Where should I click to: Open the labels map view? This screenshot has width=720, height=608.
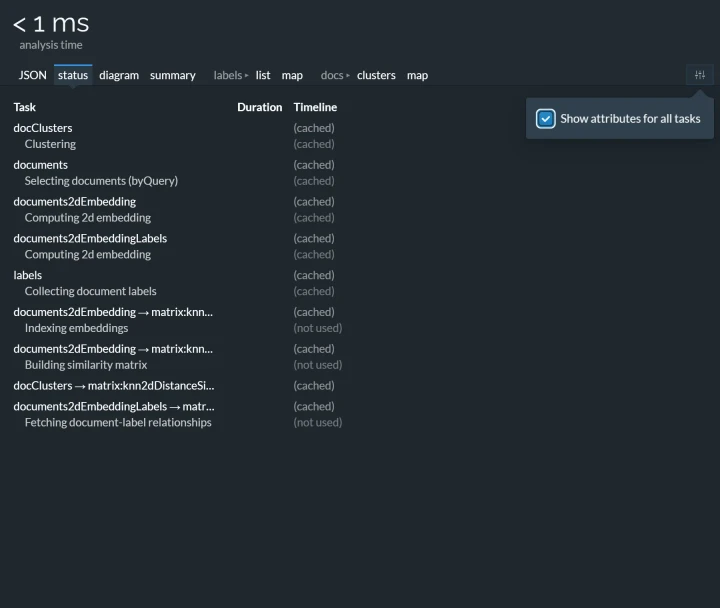pyautogui.click(x=292, y=75)
